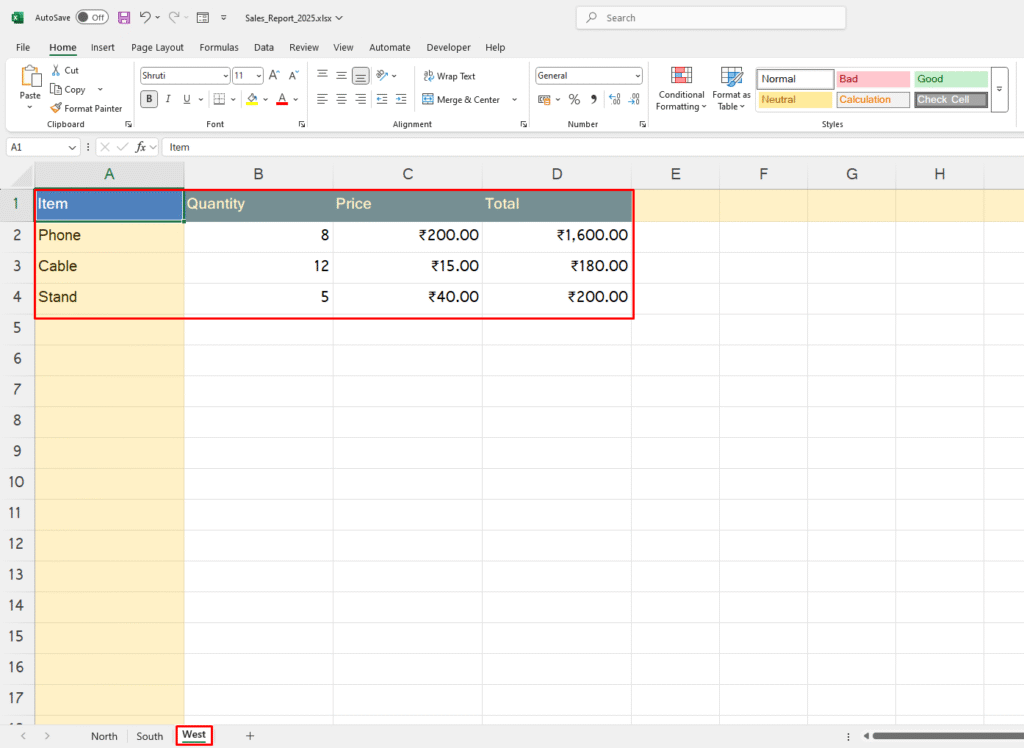Click the Increase Decimal icon

(614, 99)
